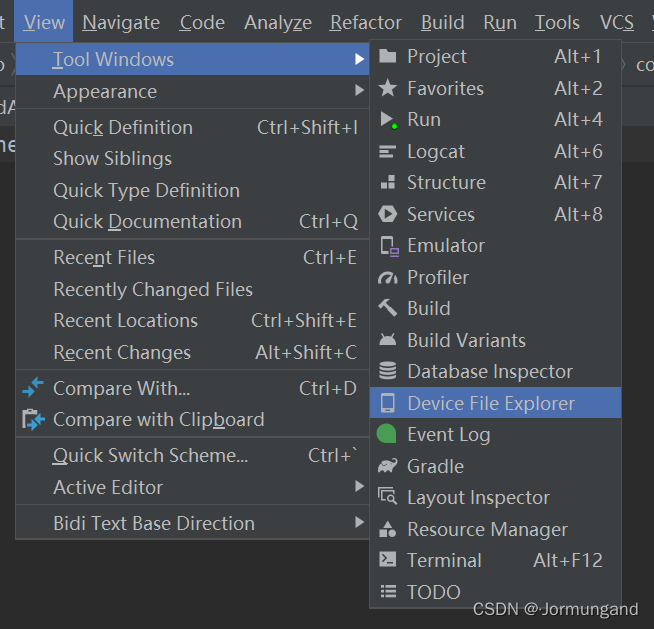The height and width of the screenshot is (629, 654).
Task: Choose Recent Files from View menu
Action: tap(104, 258)
